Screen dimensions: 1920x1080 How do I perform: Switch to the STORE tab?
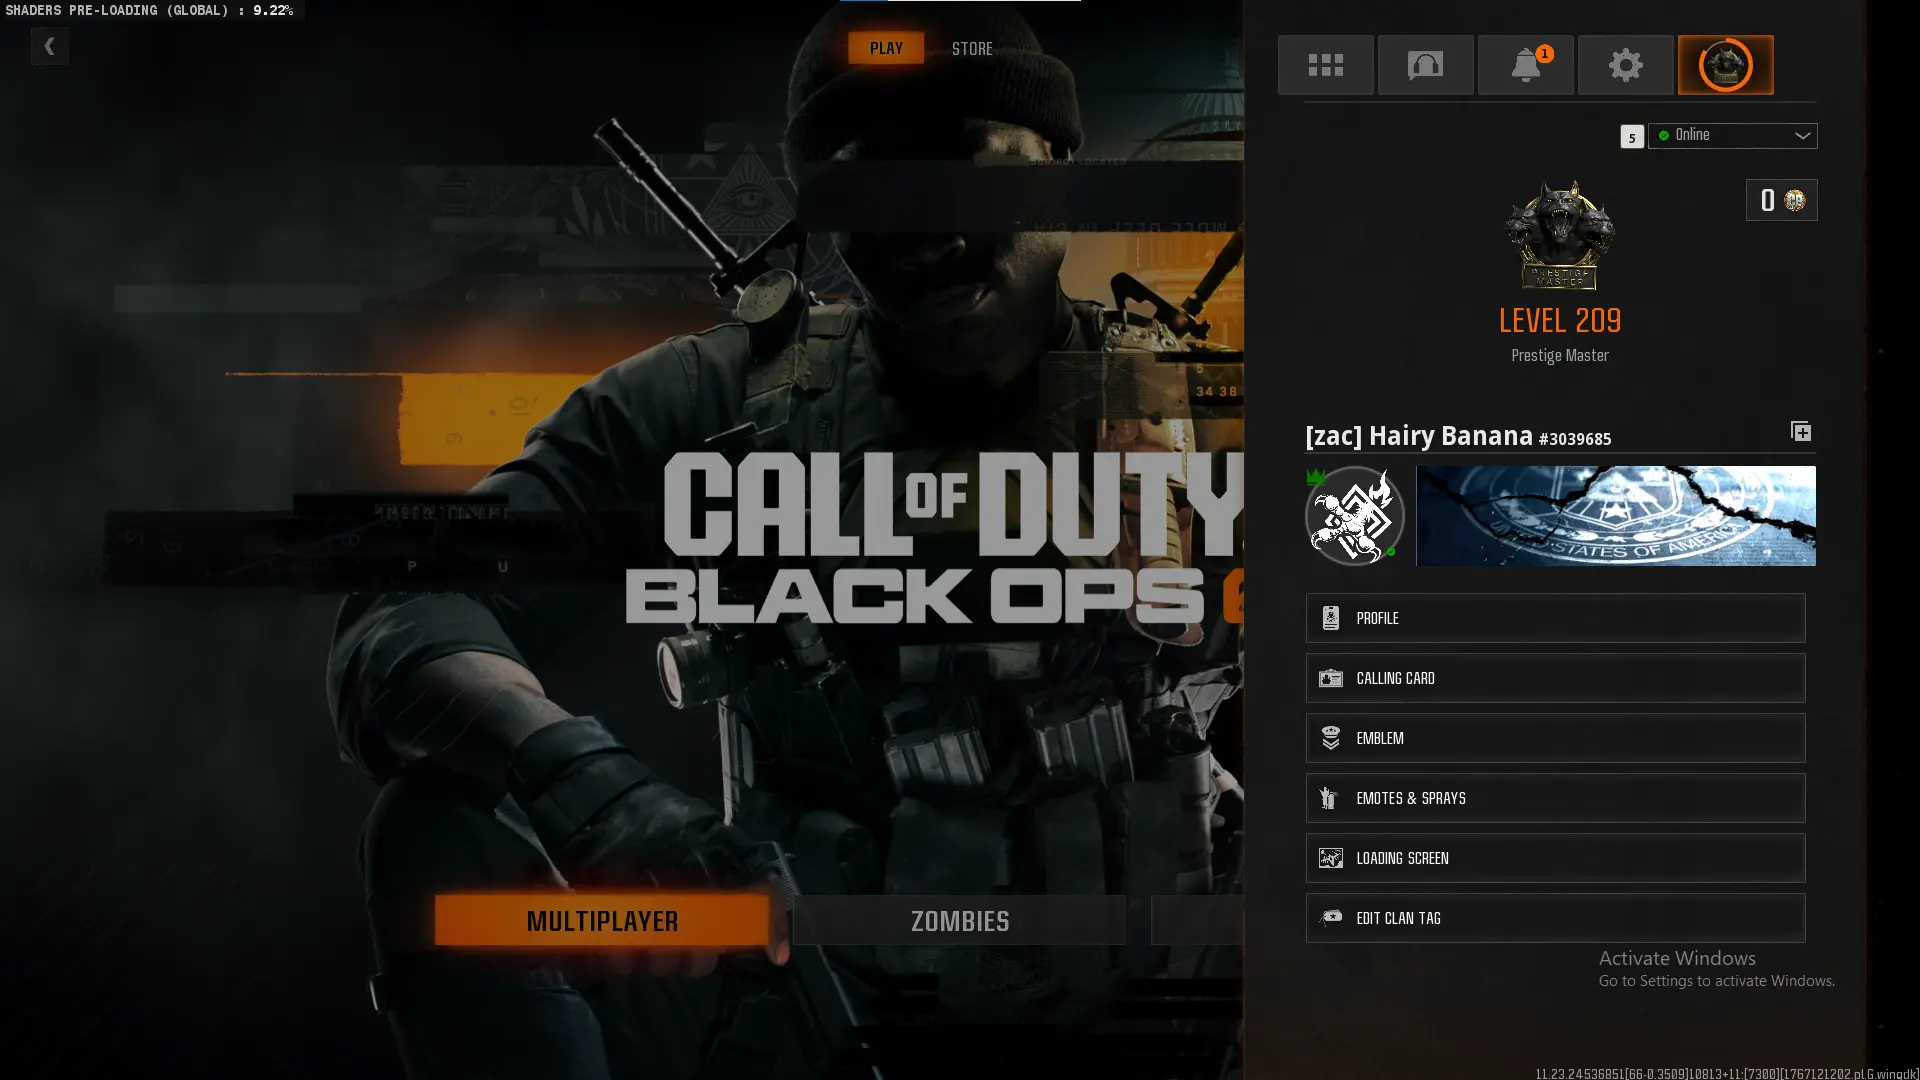[972, 48]
